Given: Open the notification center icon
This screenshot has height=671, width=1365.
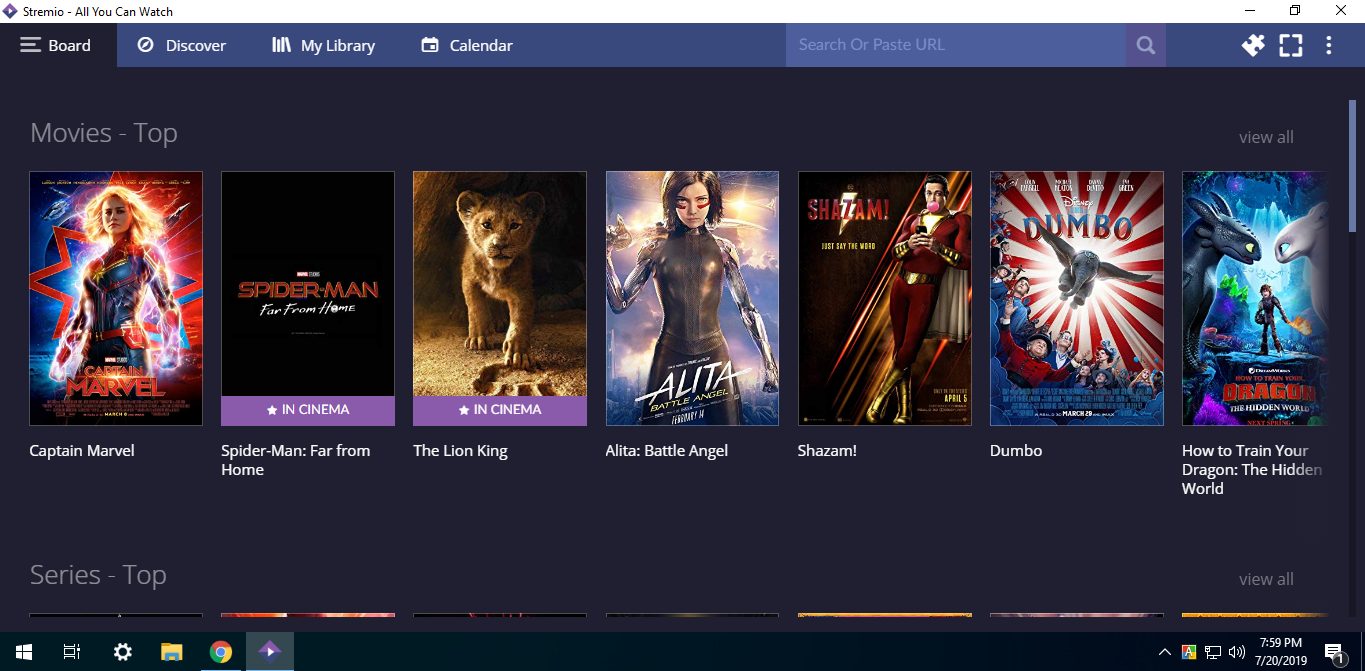Looking at the screenshot, I should [x=1335, y=652].
